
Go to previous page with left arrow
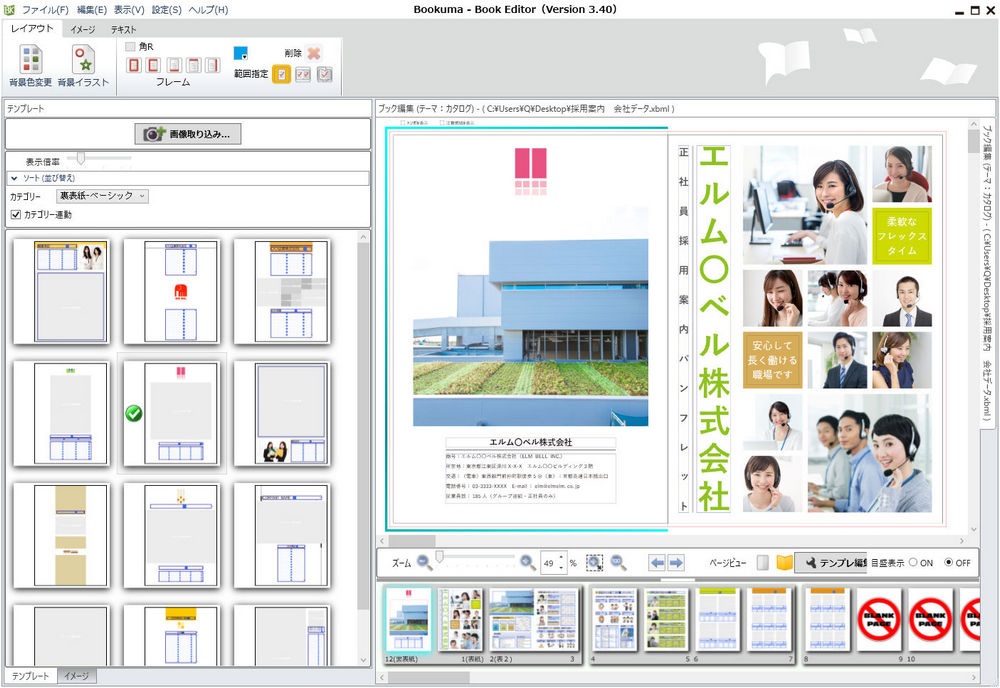657,563
